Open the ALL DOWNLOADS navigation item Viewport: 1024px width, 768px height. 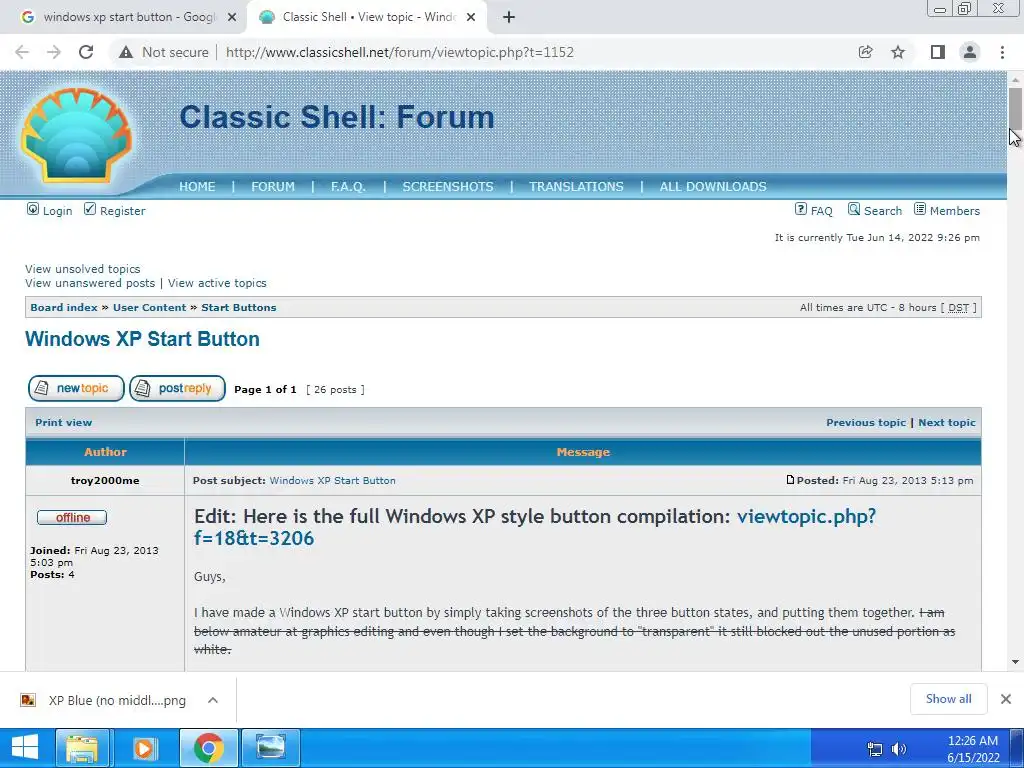pyautogui.click(x=713, y=187)
